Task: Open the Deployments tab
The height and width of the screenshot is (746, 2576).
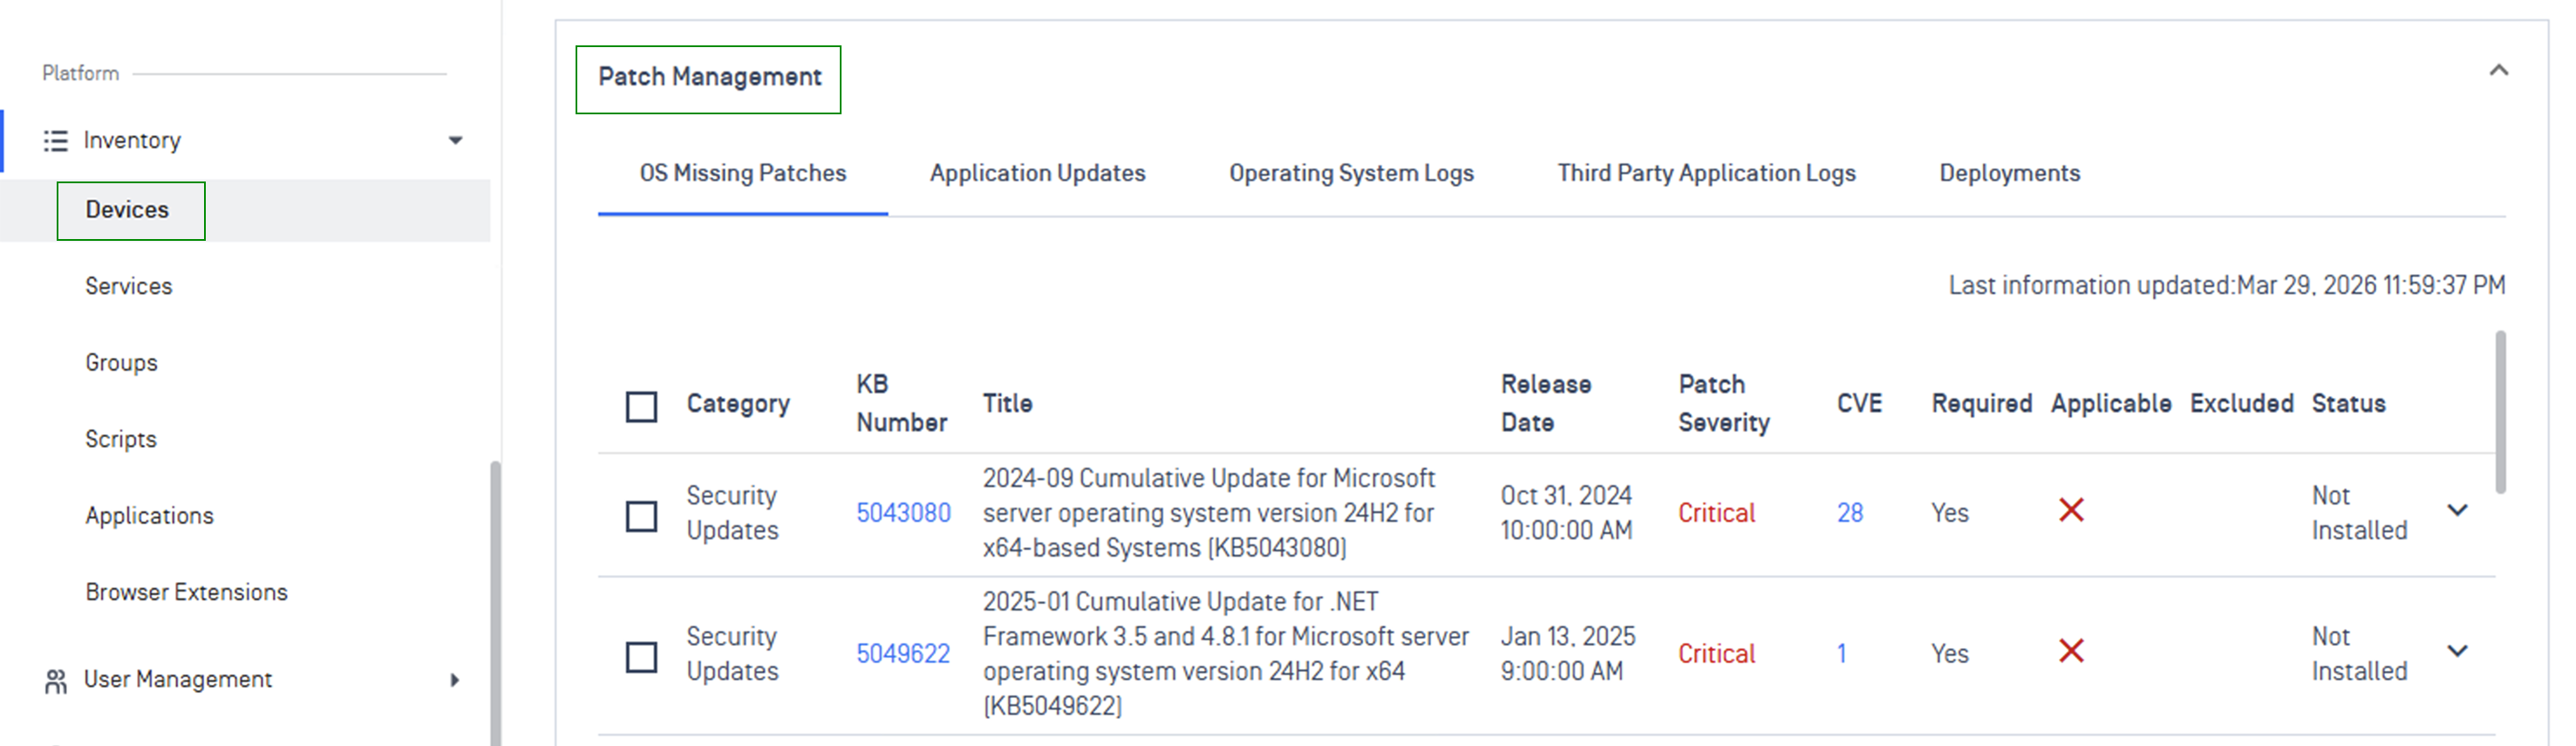Action: point(2009,173)
